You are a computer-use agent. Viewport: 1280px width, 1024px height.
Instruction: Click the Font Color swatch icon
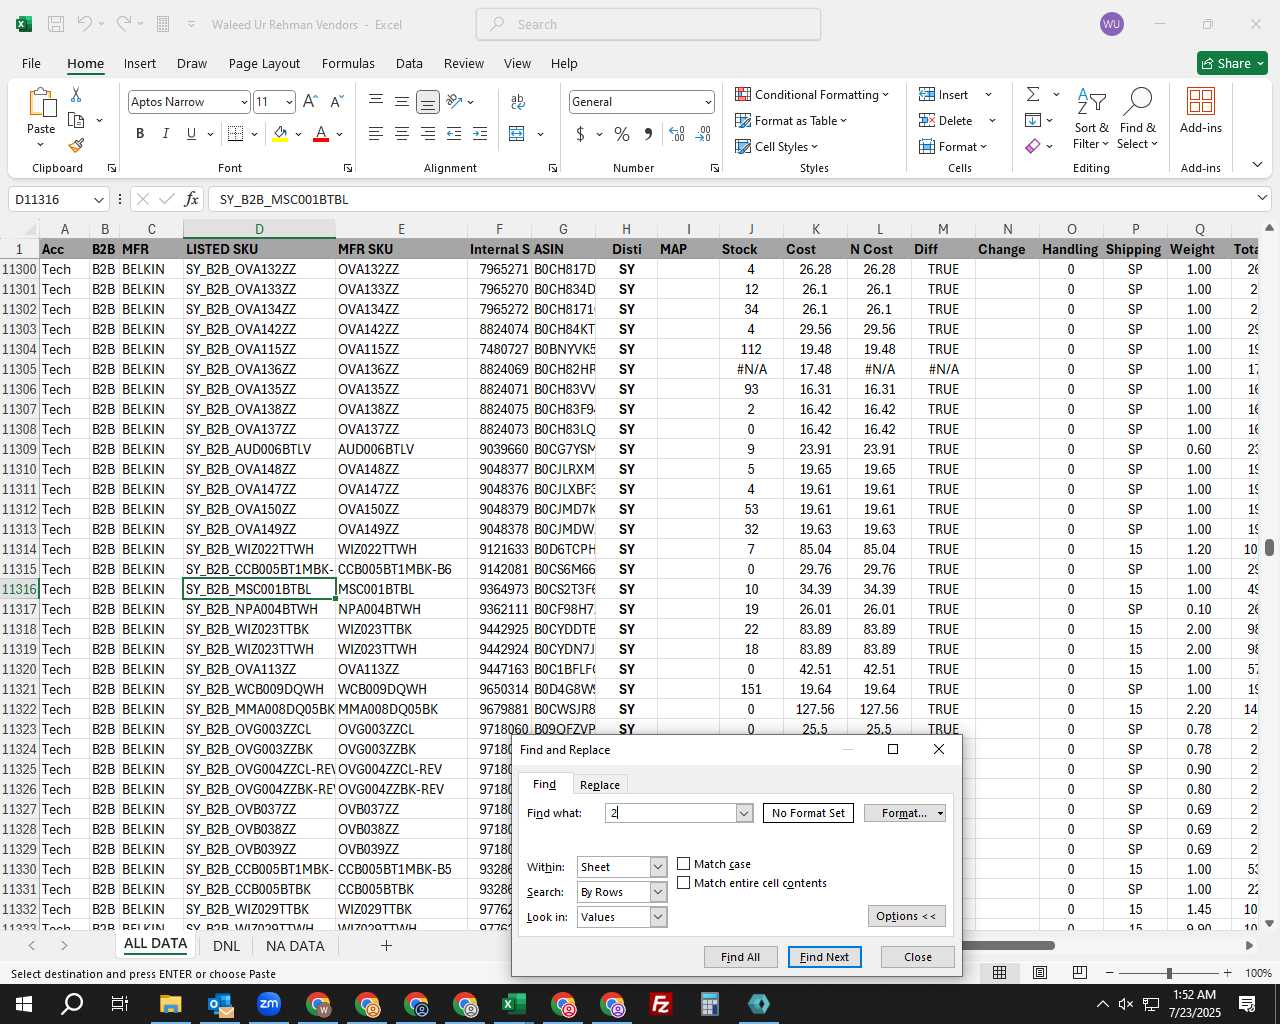click(321, 134)
